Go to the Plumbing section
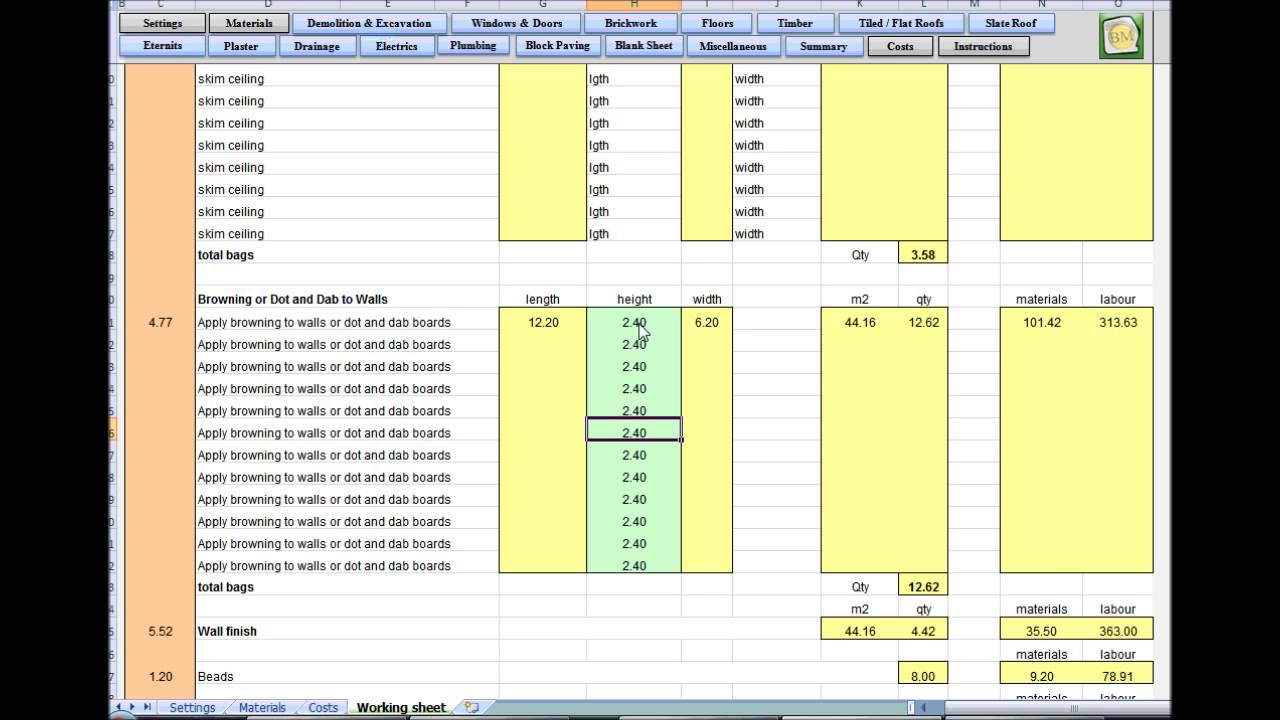The width and height of the screenshot is (1280, 720). [x=473, y=46]
